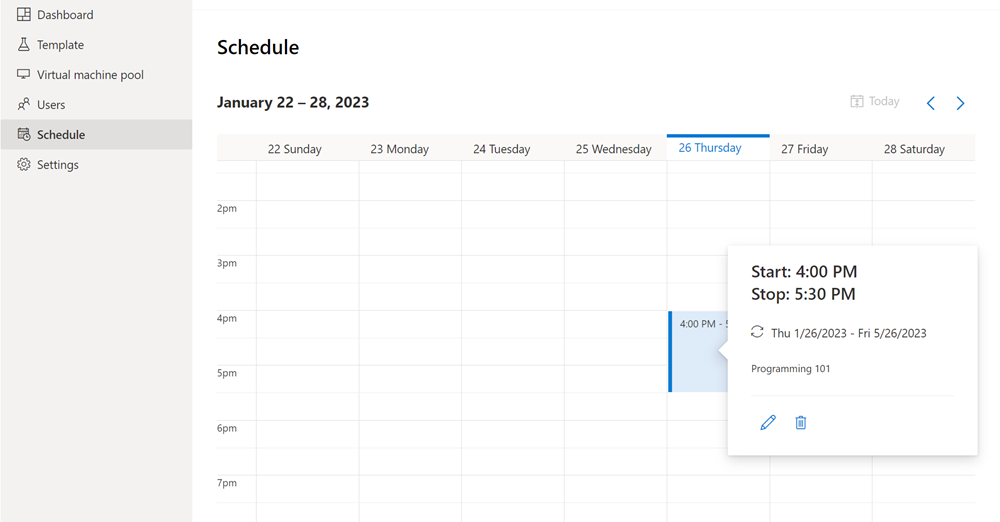Delete the schedule with trash icon
This screenshot has height=522, width=1000.
click(x=801, y=422)
